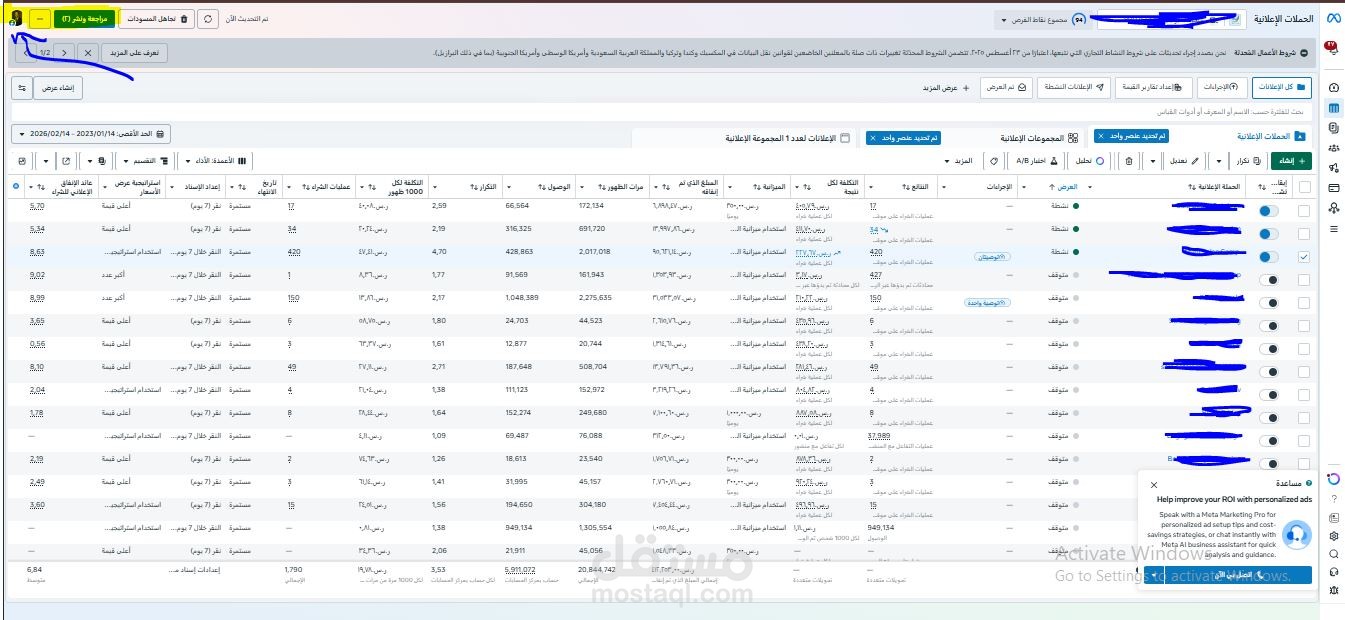Click مراجعة ونشر publish button
The height and width of the screenshot is (620, 1345).
85,19
